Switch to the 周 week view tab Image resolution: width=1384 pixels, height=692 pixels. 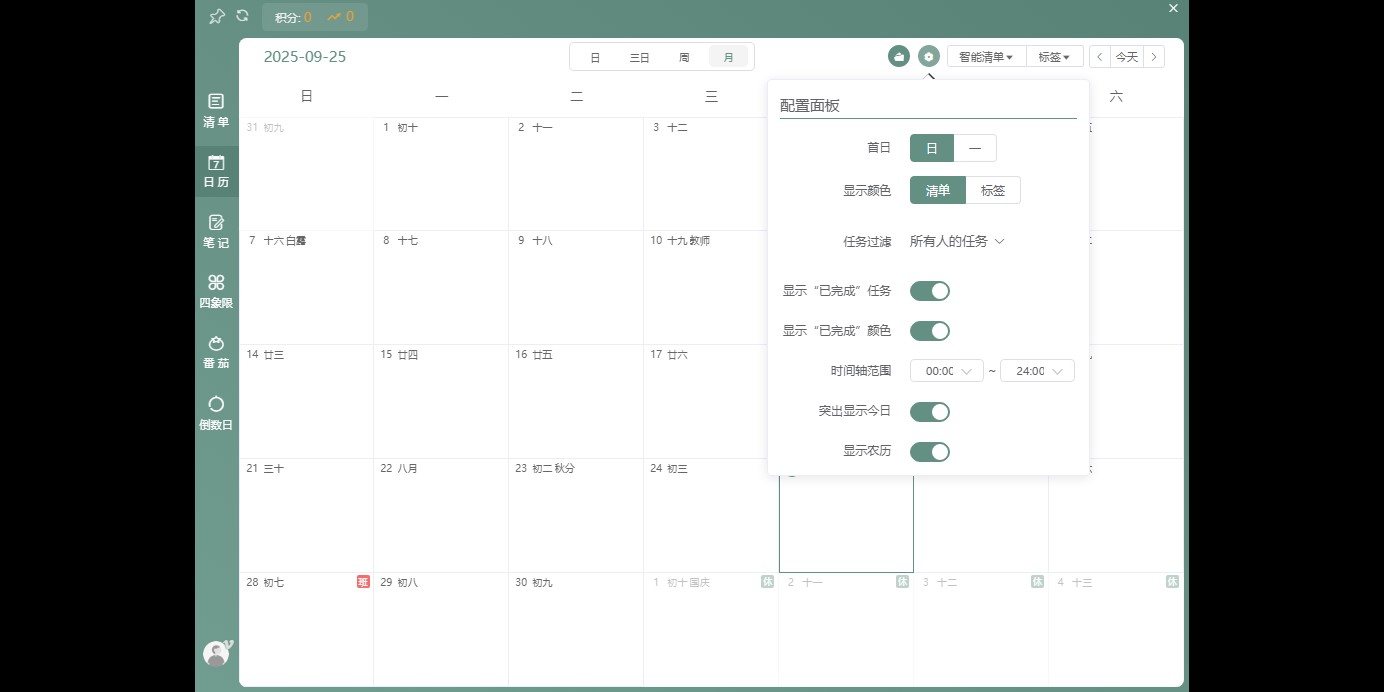(684, 57)
